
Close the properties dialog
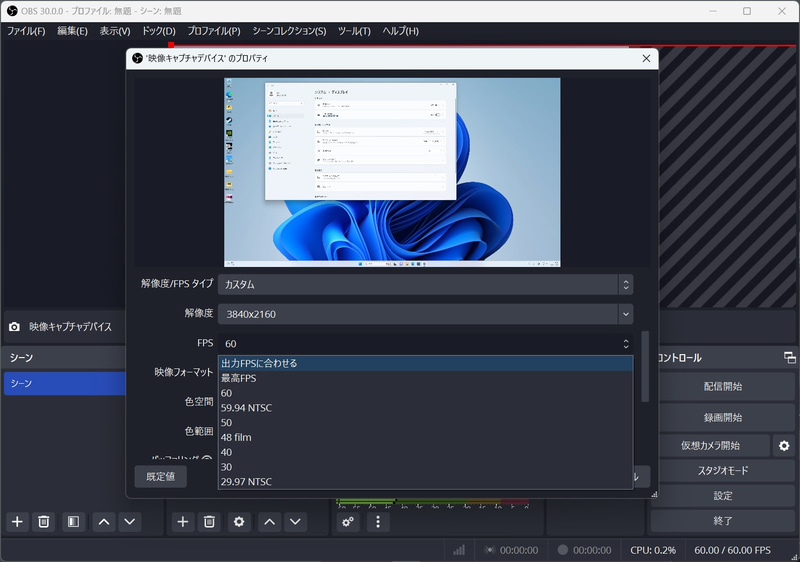coord(646,58)
